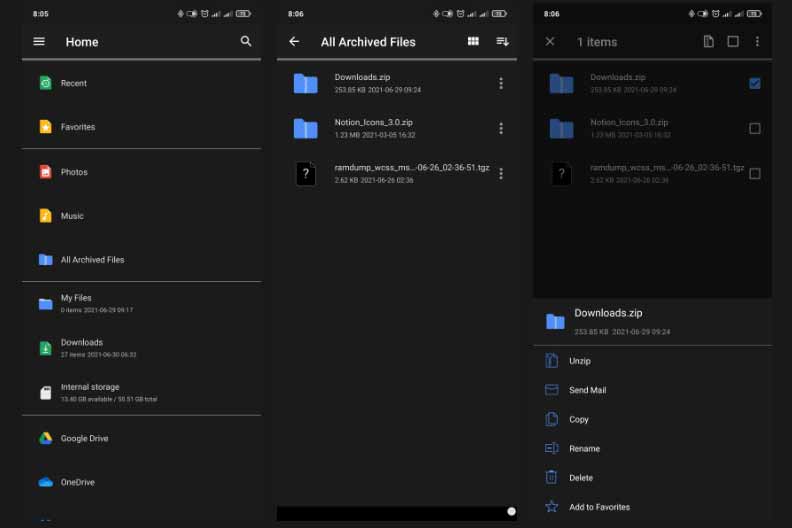Tap the file icon in selection toolbar
Image resolution: width=792 pixels, height=528 pixels.
709,41
